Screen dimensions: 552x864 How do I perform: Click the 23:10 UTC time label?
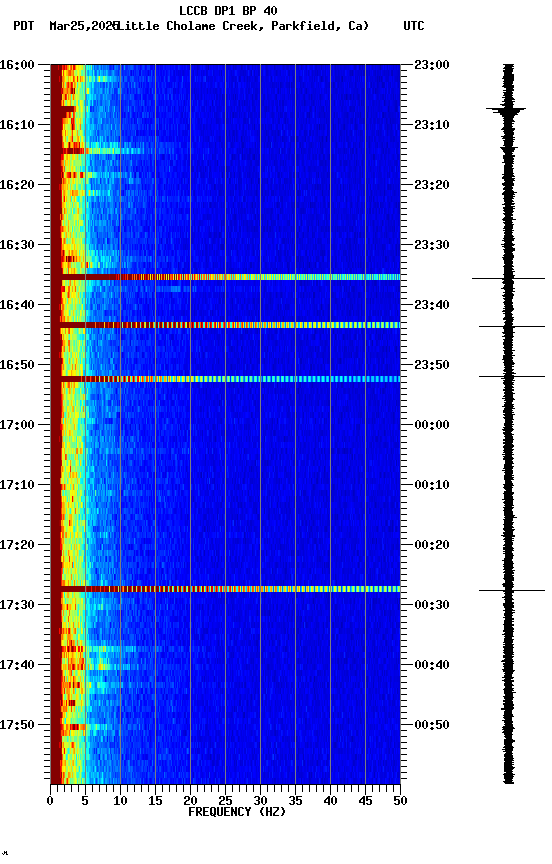point(432,125)
